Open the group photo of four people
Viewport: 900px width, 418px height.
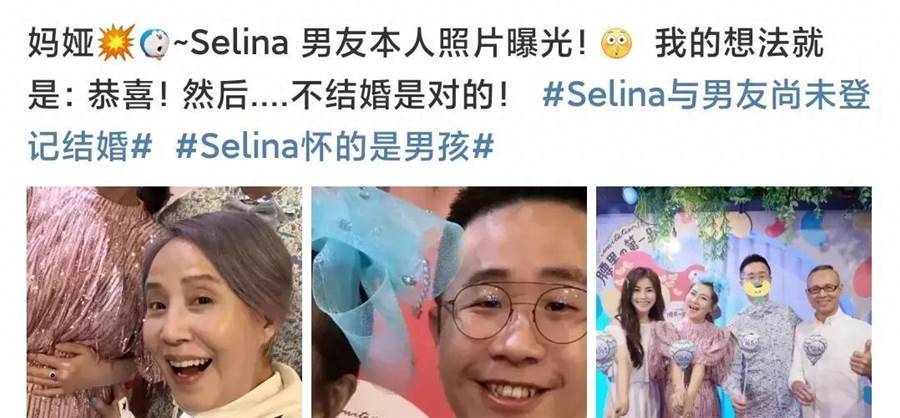coord(734,302)
